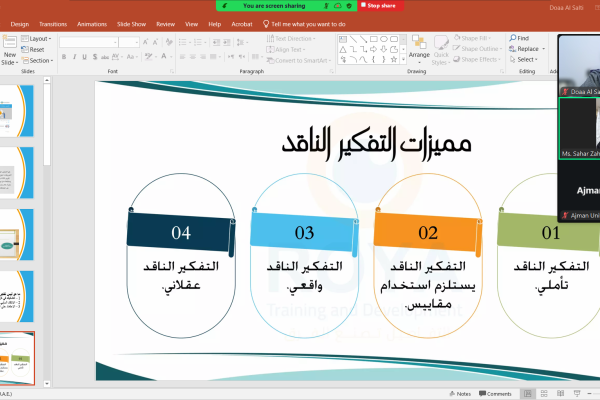The image size is (600, 400).
Task: Toggle Center paragraph alignment
Action: 193,57
